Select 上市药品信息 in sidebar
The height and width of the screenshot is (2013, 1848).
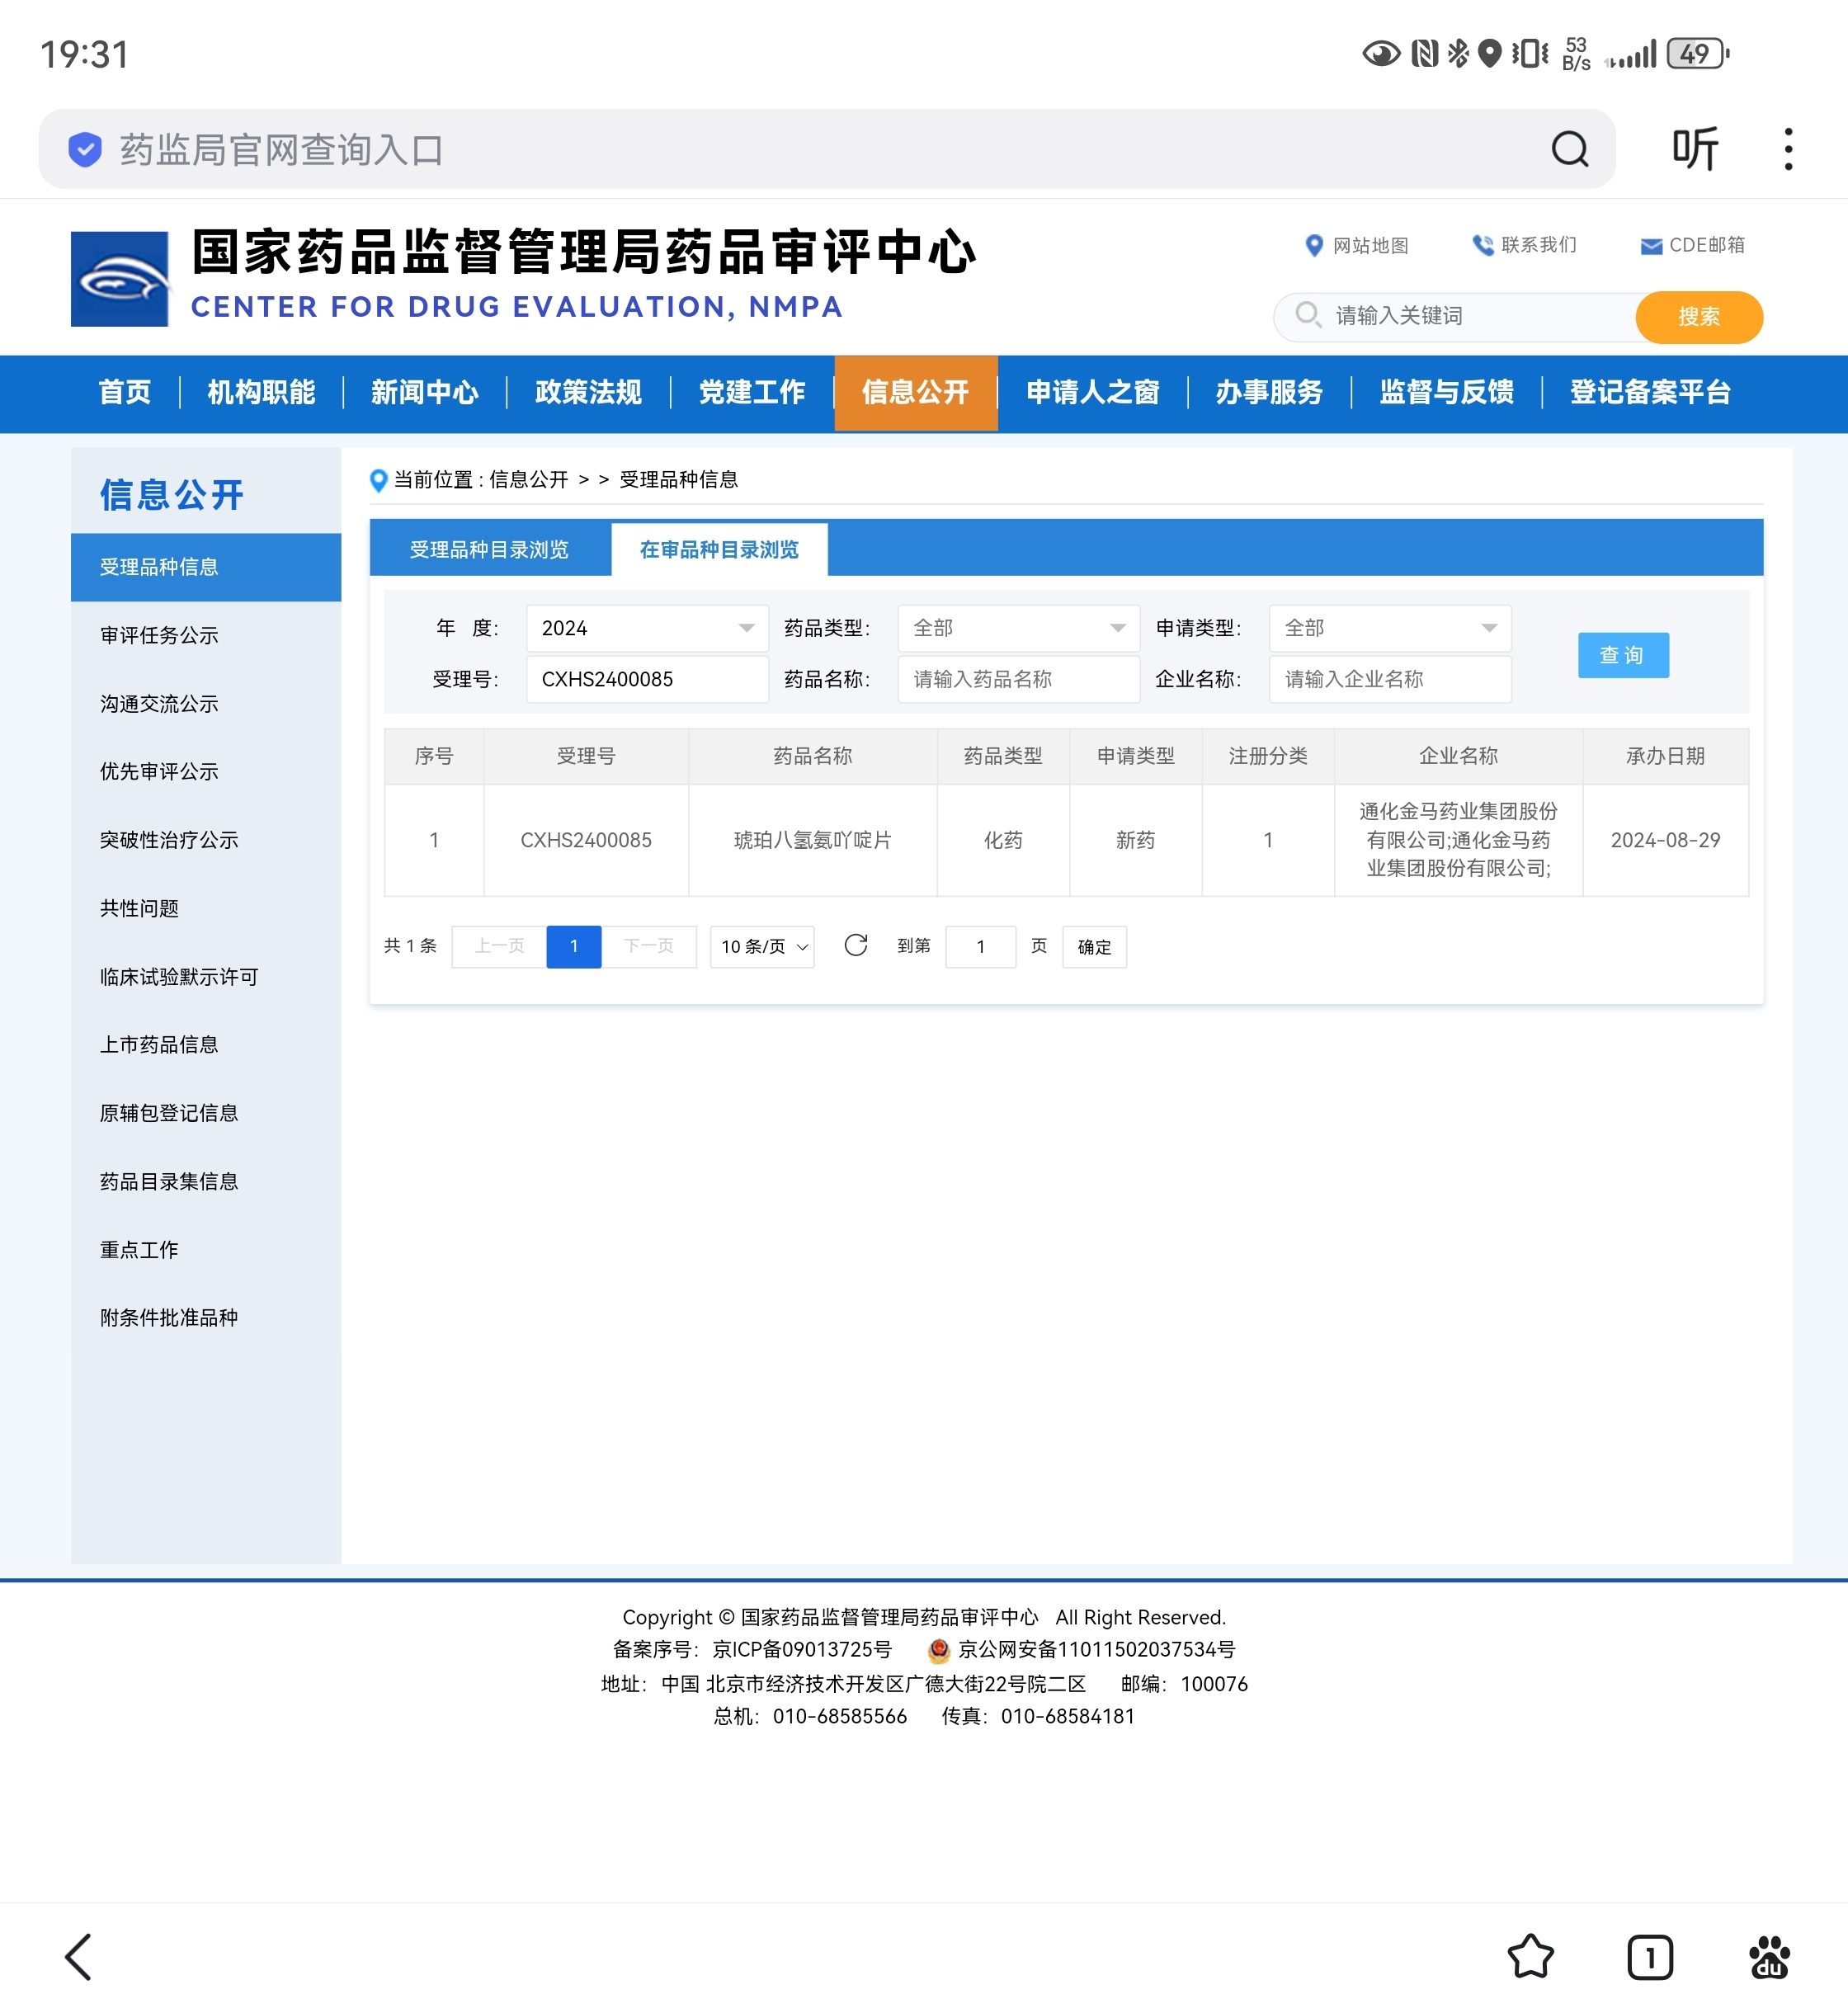(159, 1044)
